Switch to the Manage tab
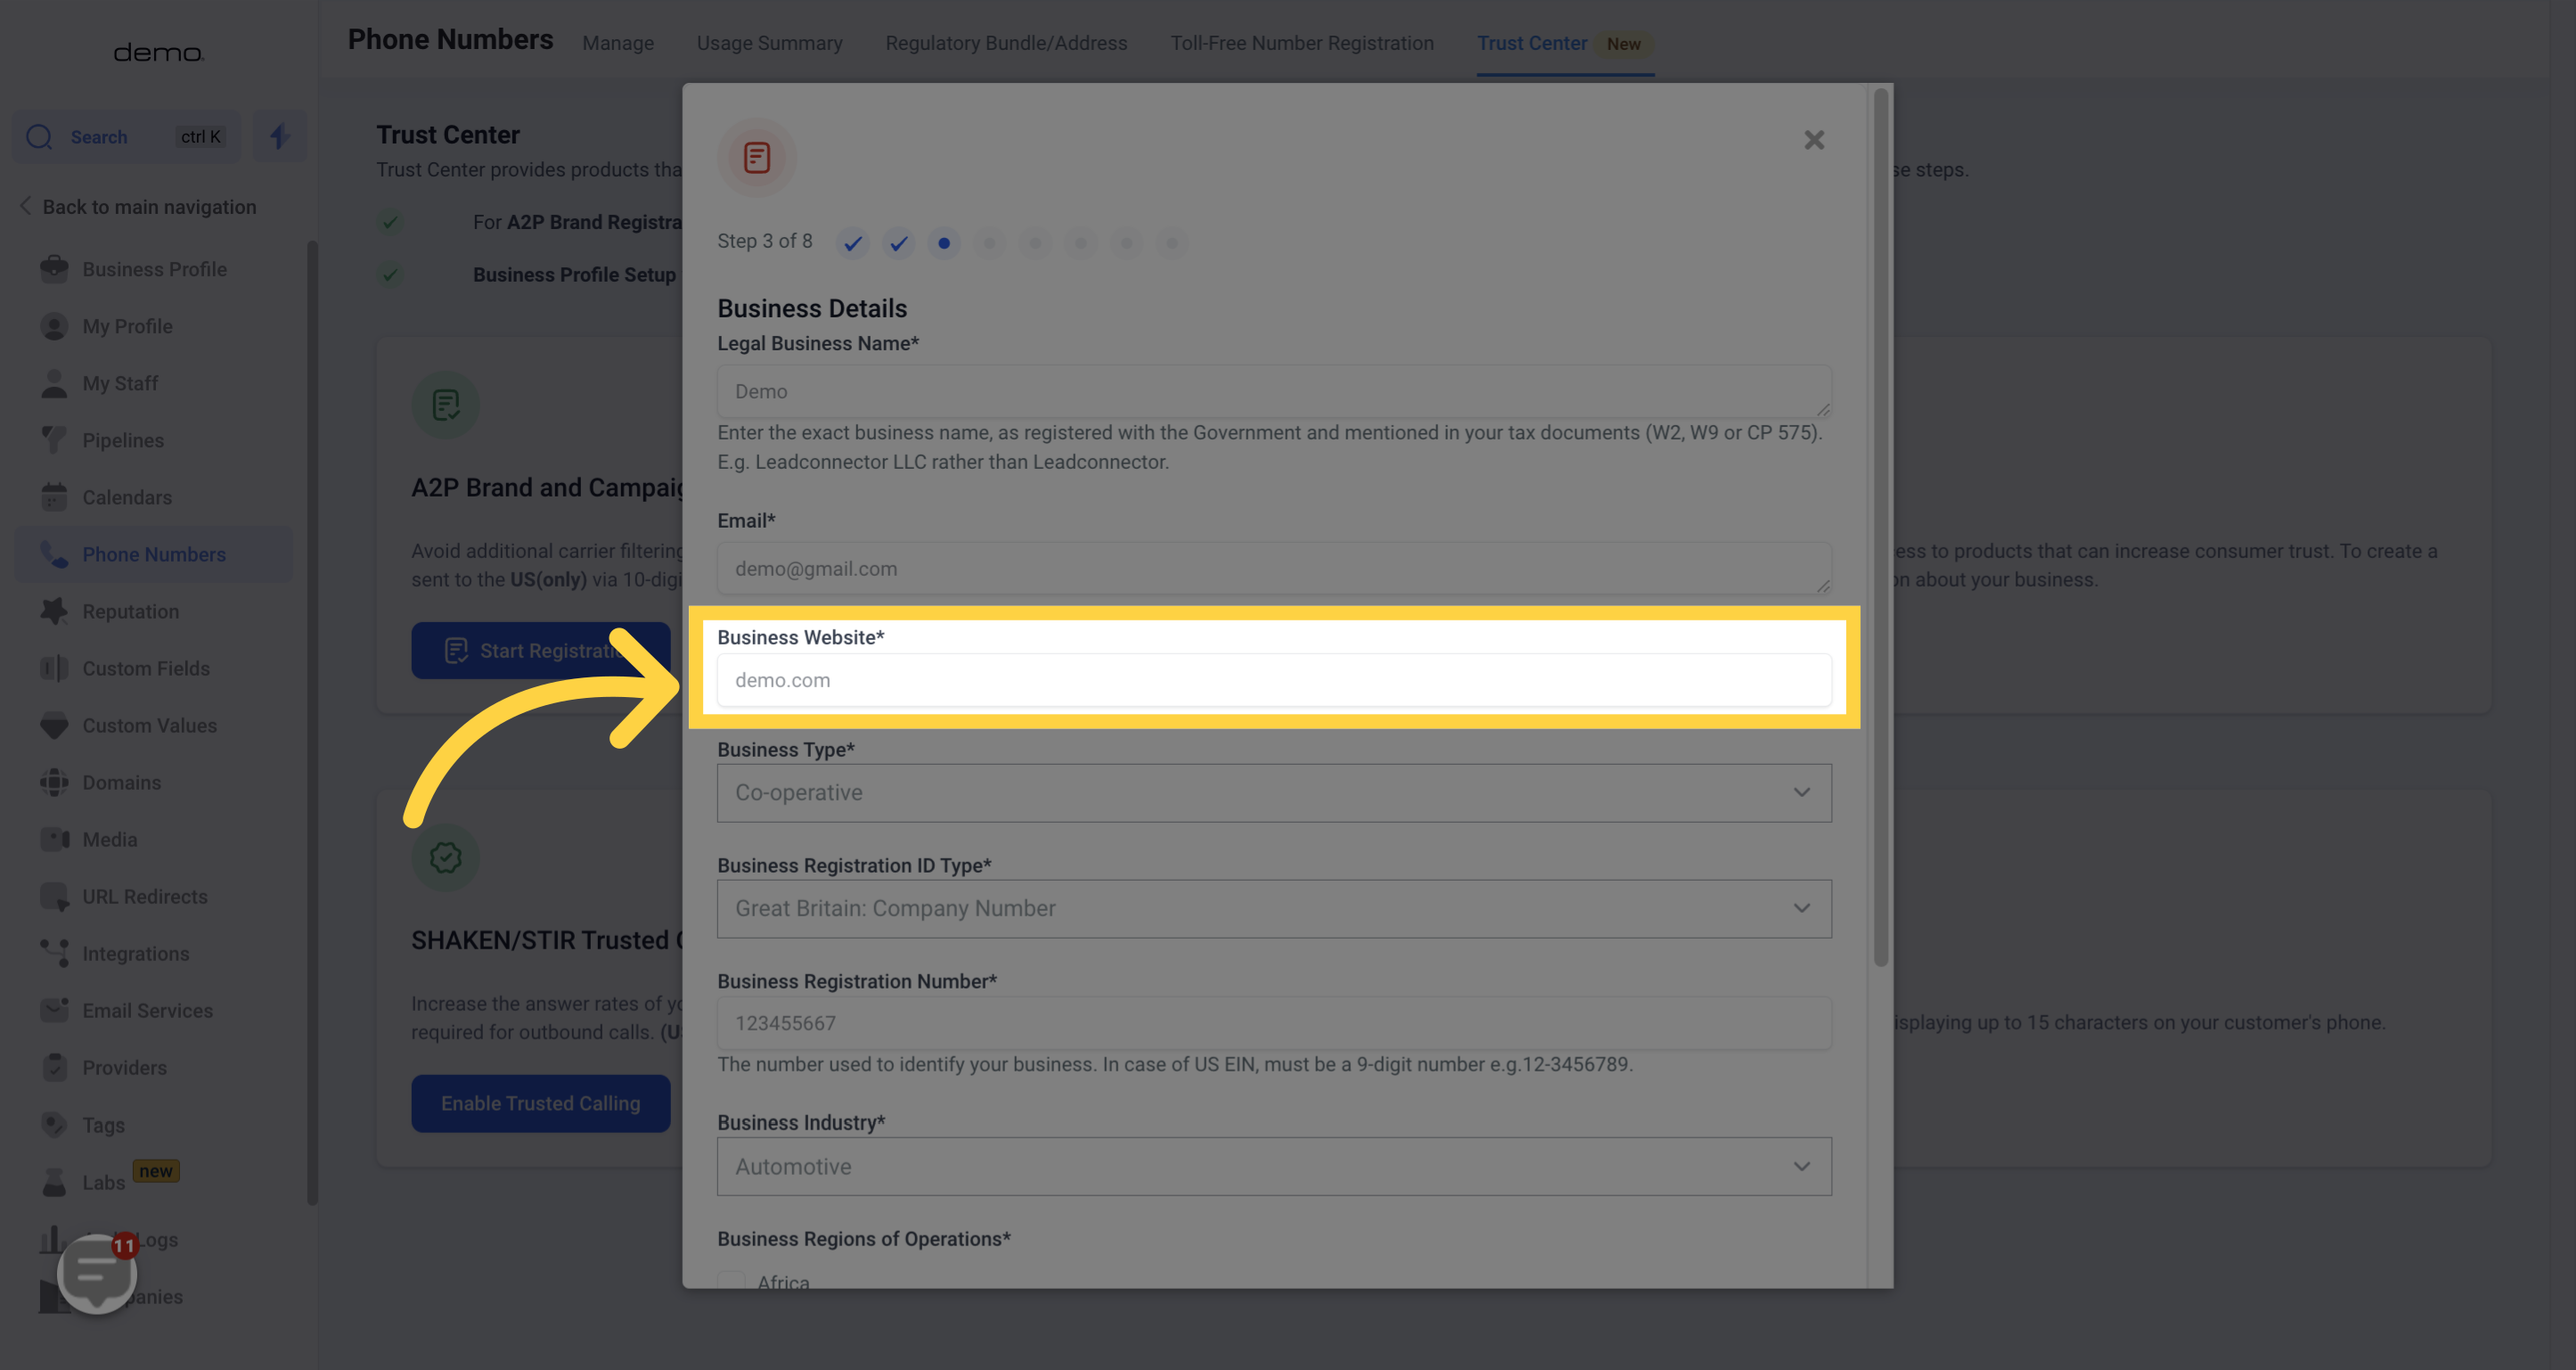Viewport: 2576px width, 1370px height. coord(618,43)
